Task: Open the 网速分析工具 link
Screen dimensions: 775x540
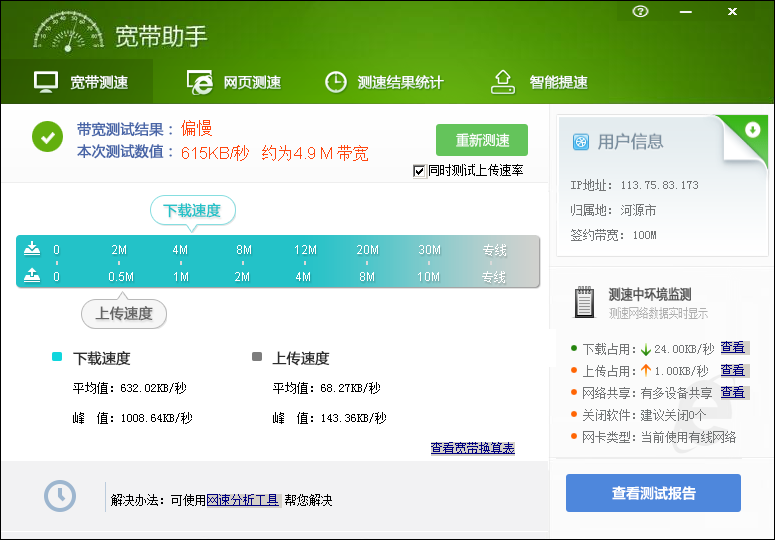Action: [243, 500]
